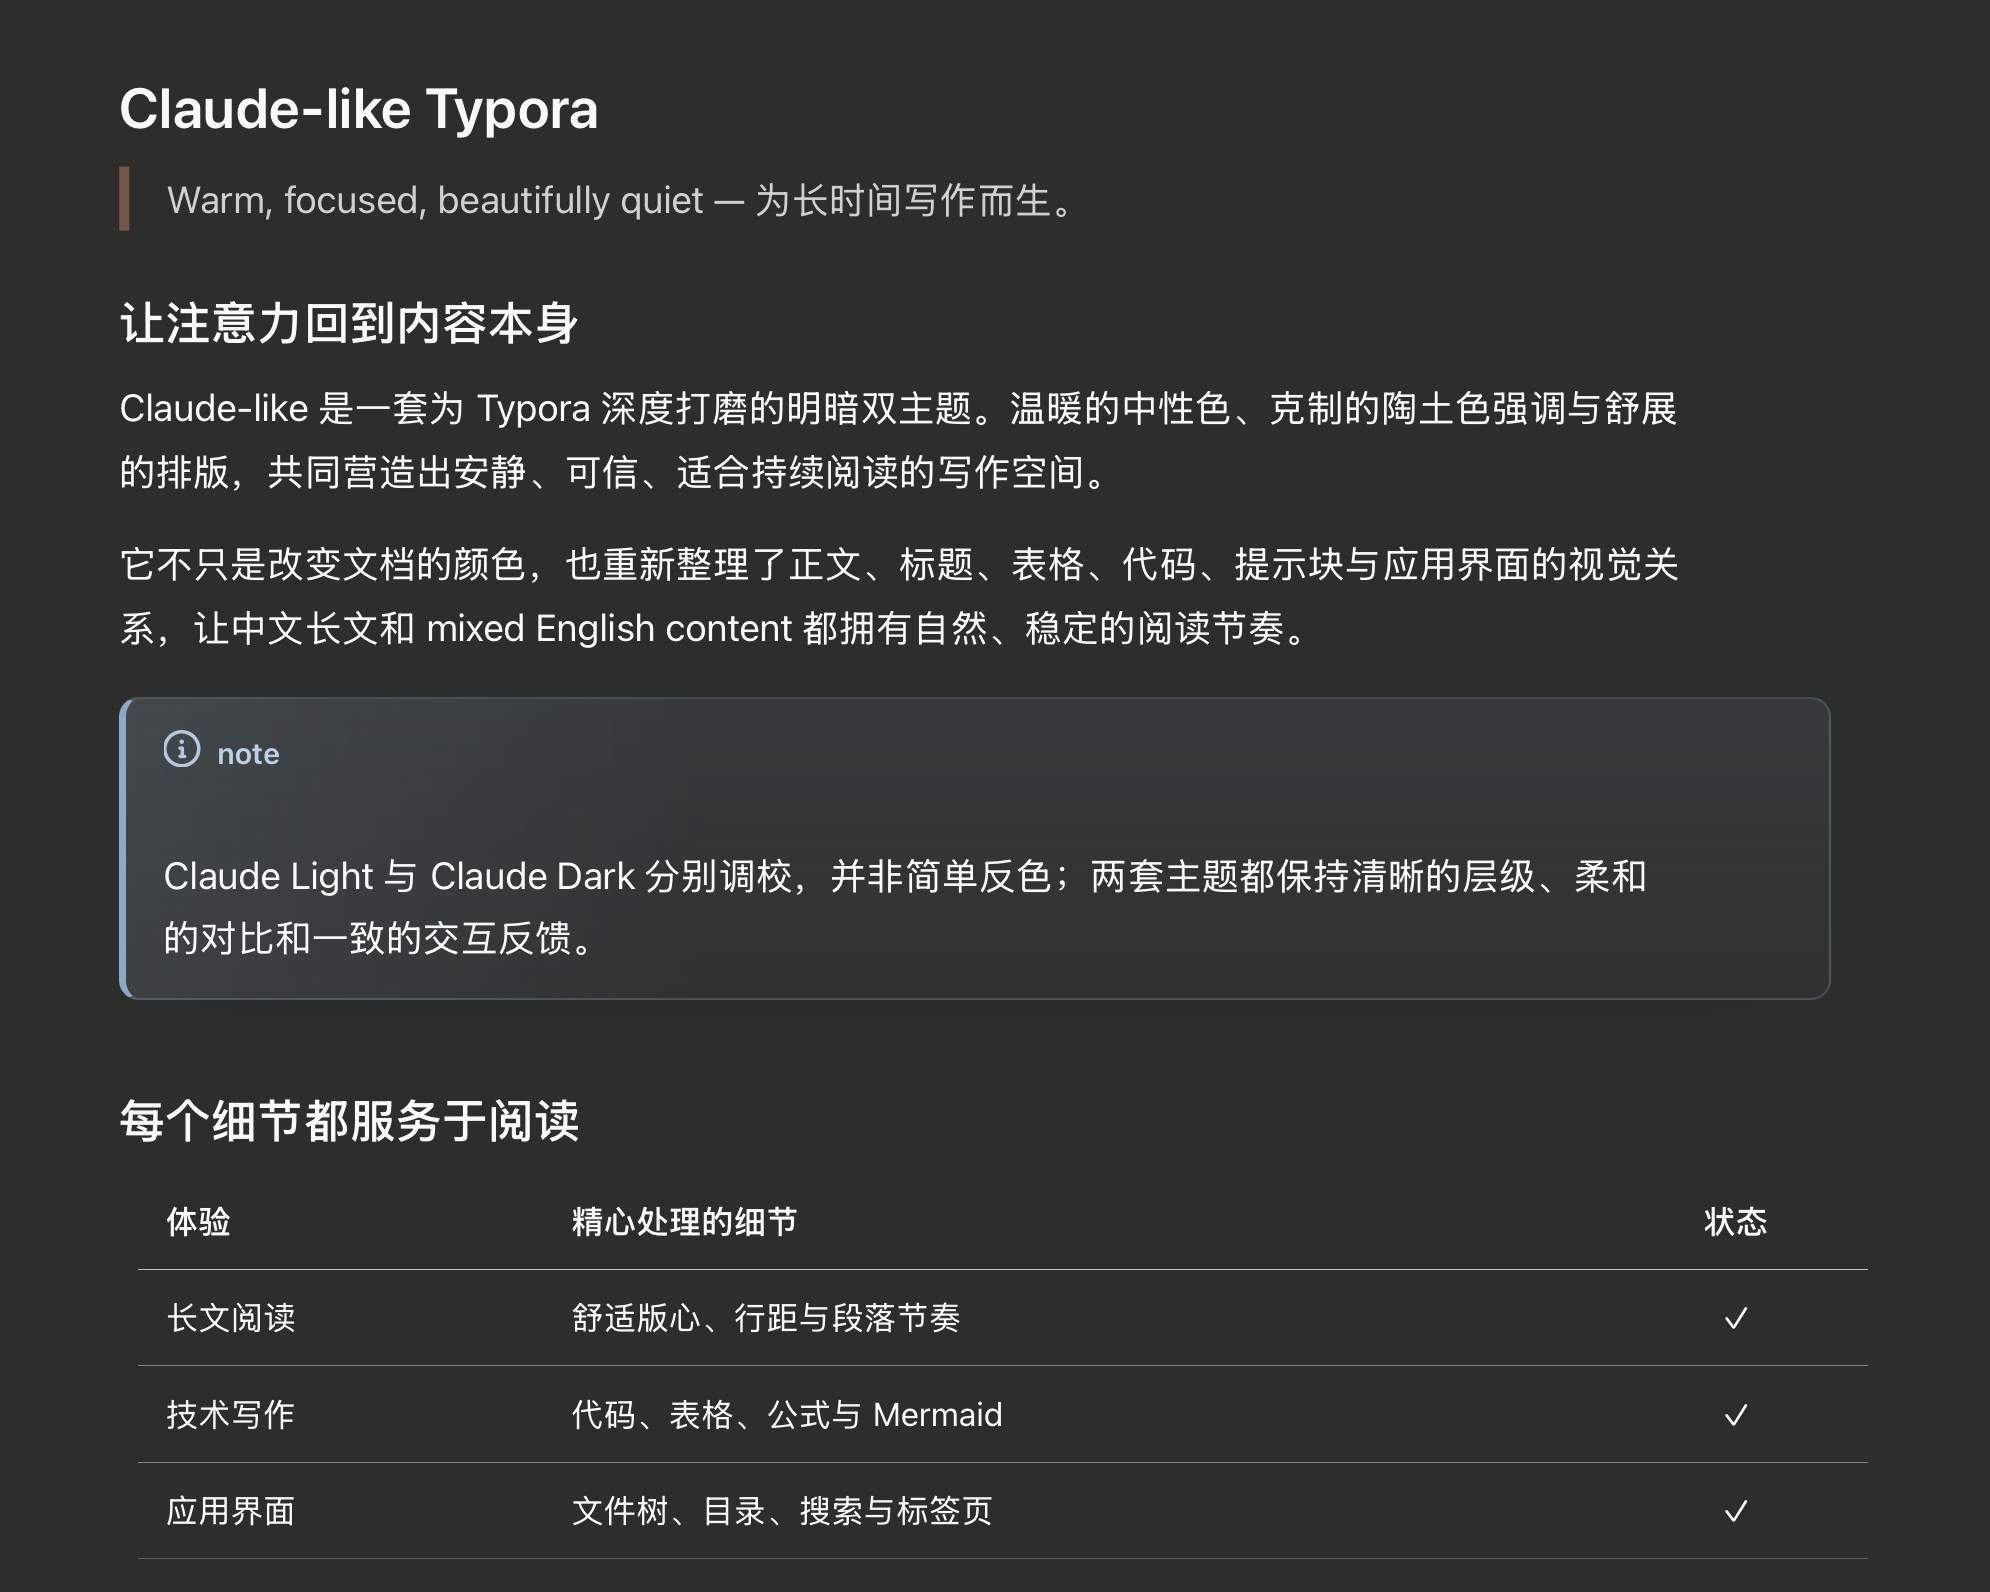1990x1592 pixels.
Task: Click the note text starting "Claude Light 与 Claude Dark"
Action: pyautogui.click(x=904, y=907)
